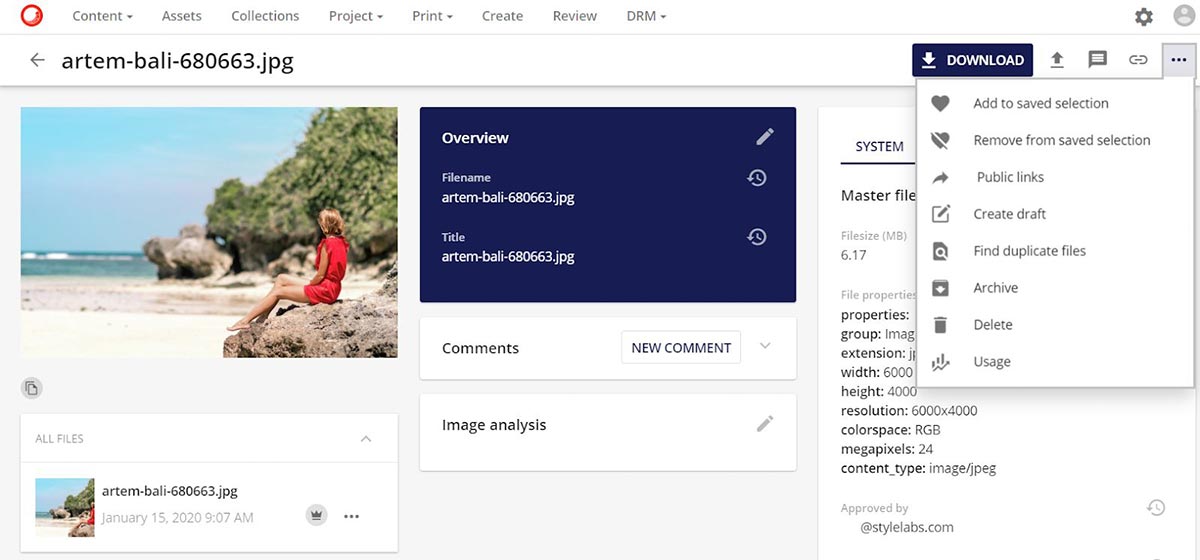1200x560 pixels.
Task: Click artem-bali-680663.jpg file name in All Files
Action: pyautogui.click(x=170, y=491)
